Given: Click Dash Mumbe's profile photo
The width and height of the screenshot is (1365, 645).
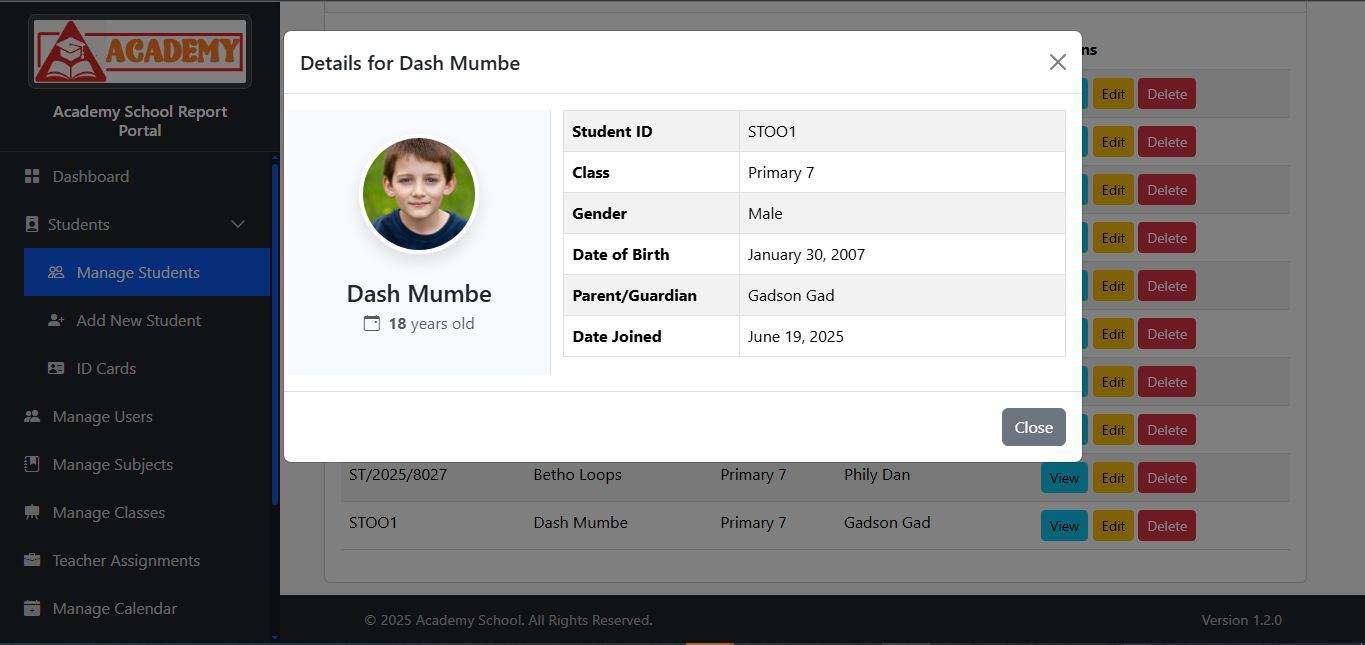Looking at the screenshot, I should tap(419, 195).
